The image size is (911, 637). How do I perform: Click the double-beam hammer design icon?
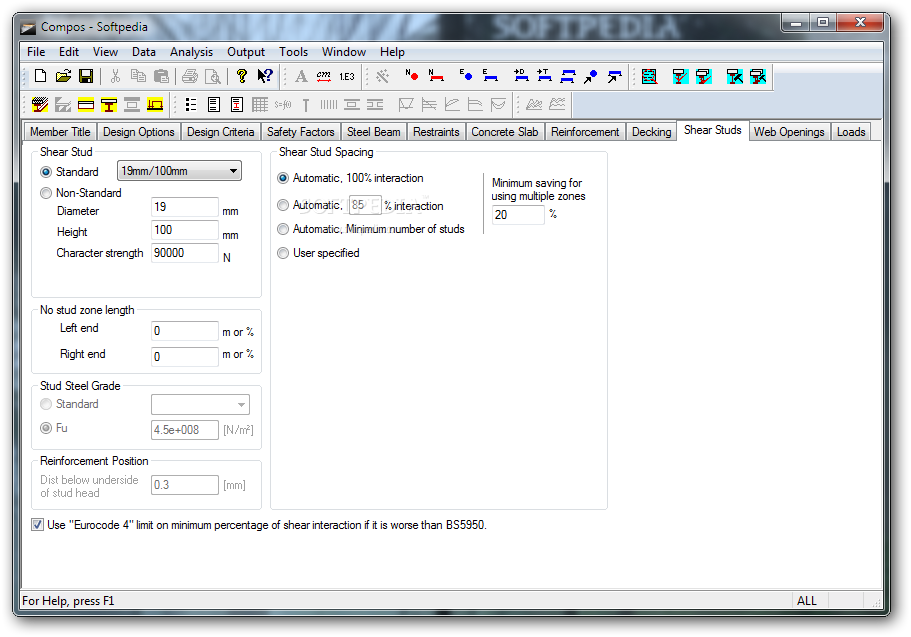click(758, 76)
